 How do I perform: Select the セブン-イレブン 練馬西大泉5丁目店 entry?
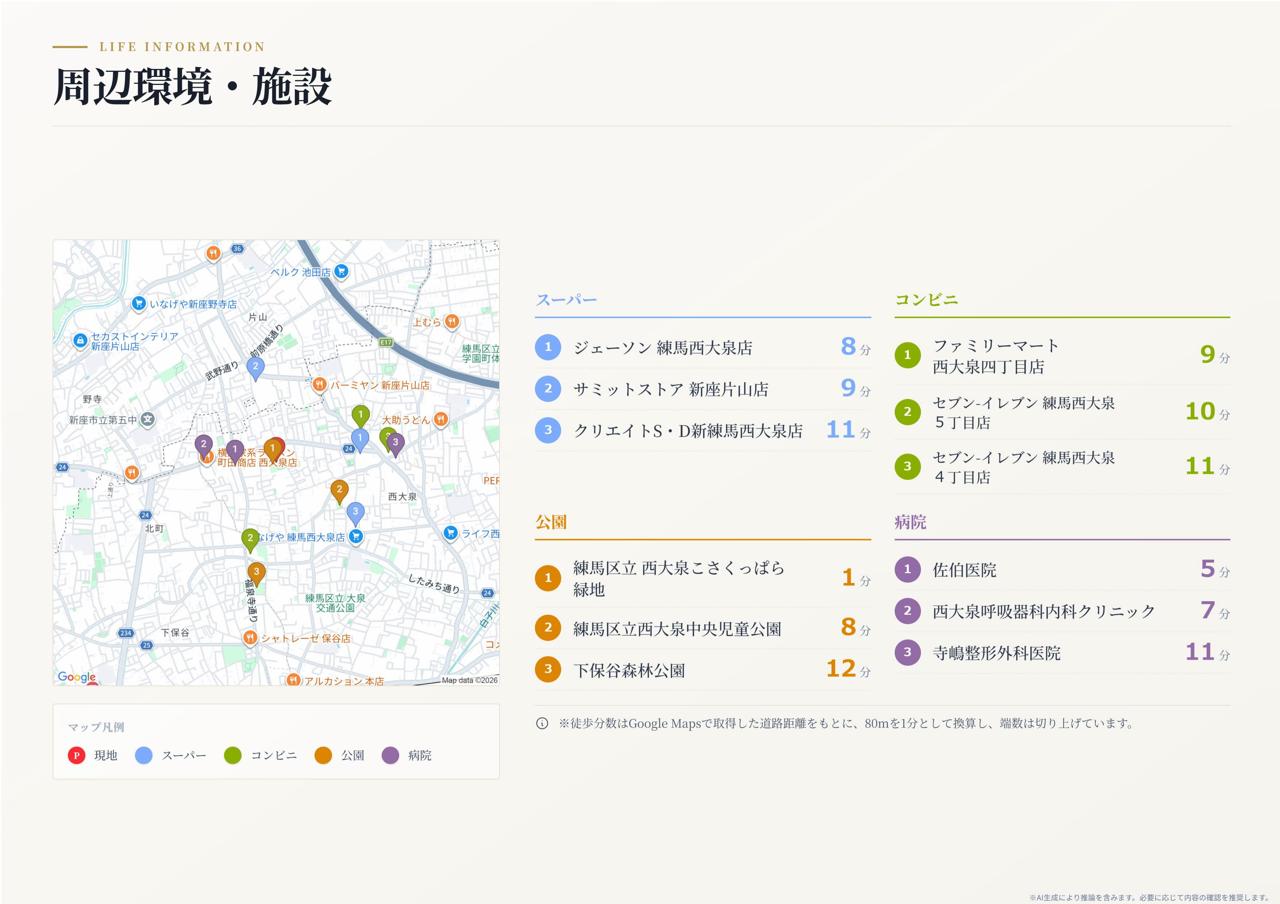pos(1062,412)
